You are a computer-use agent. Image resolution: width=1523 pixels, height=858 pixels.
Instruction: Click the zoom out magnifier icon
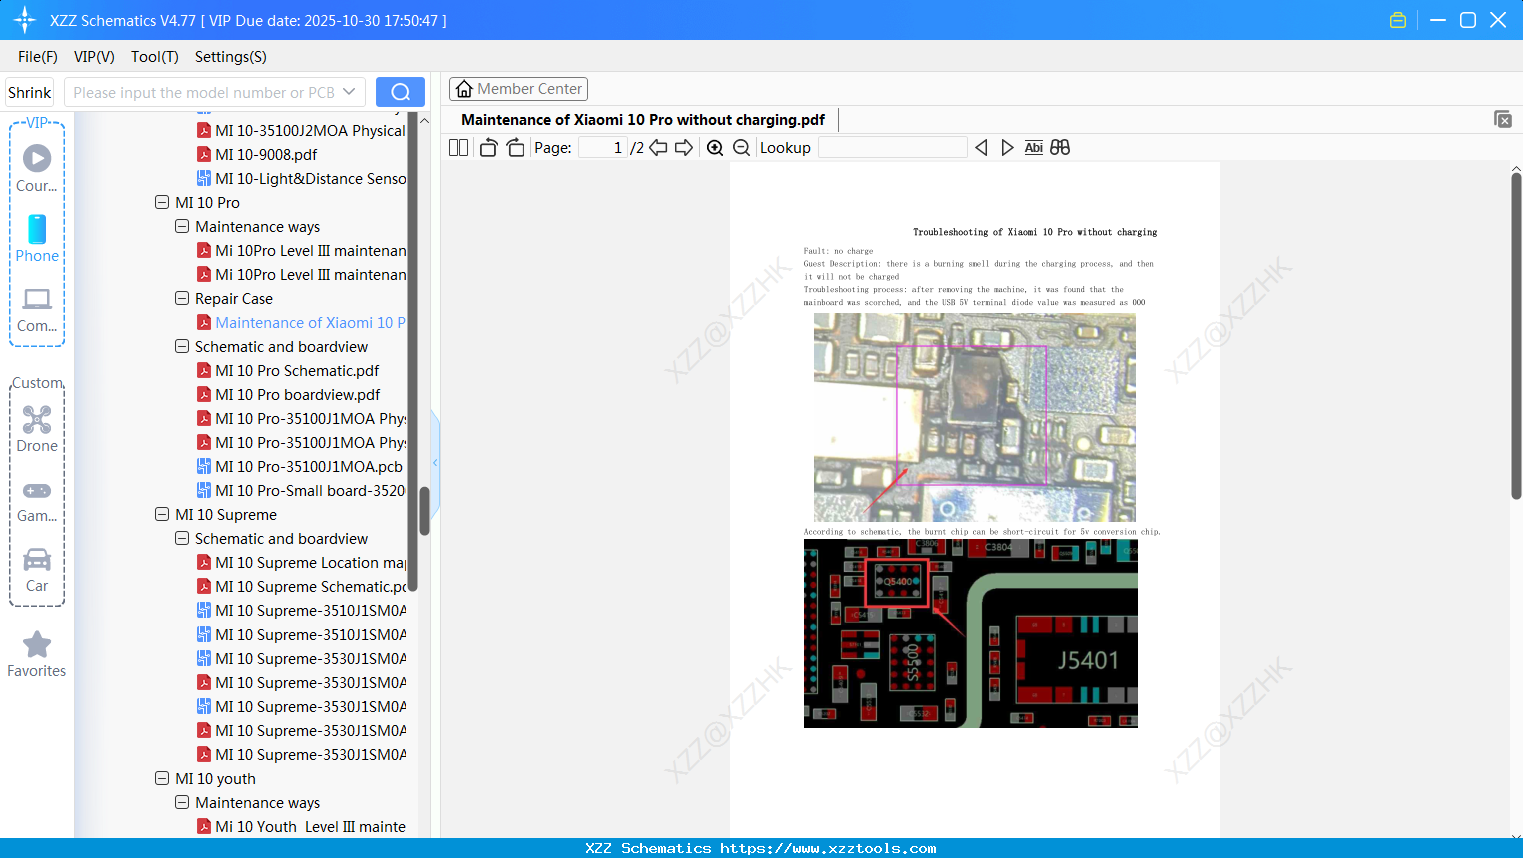(741, 148)
